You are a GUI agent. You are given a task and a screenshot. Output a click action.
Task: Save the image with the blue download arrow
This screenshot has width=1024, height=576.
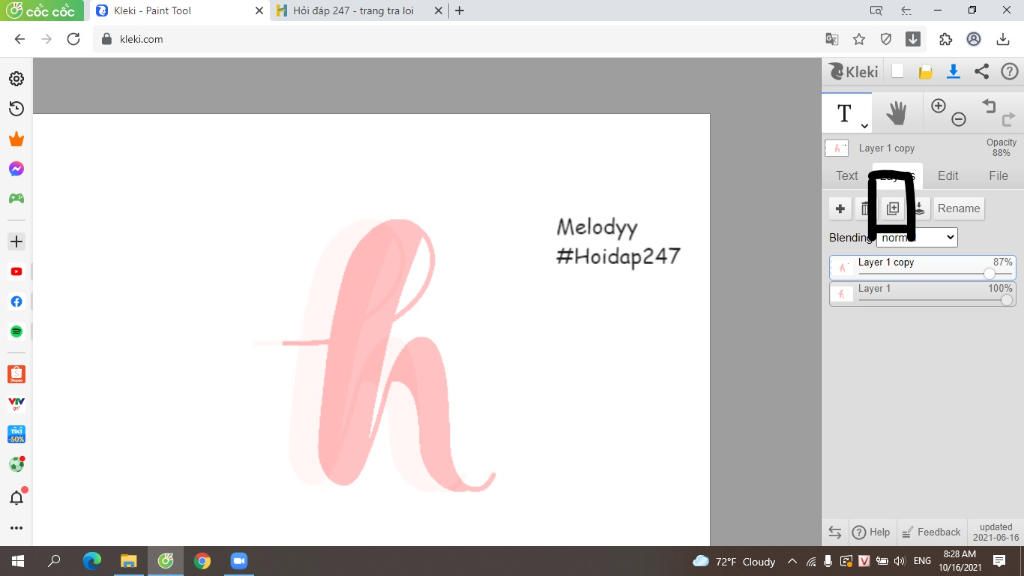coord(953,72)
